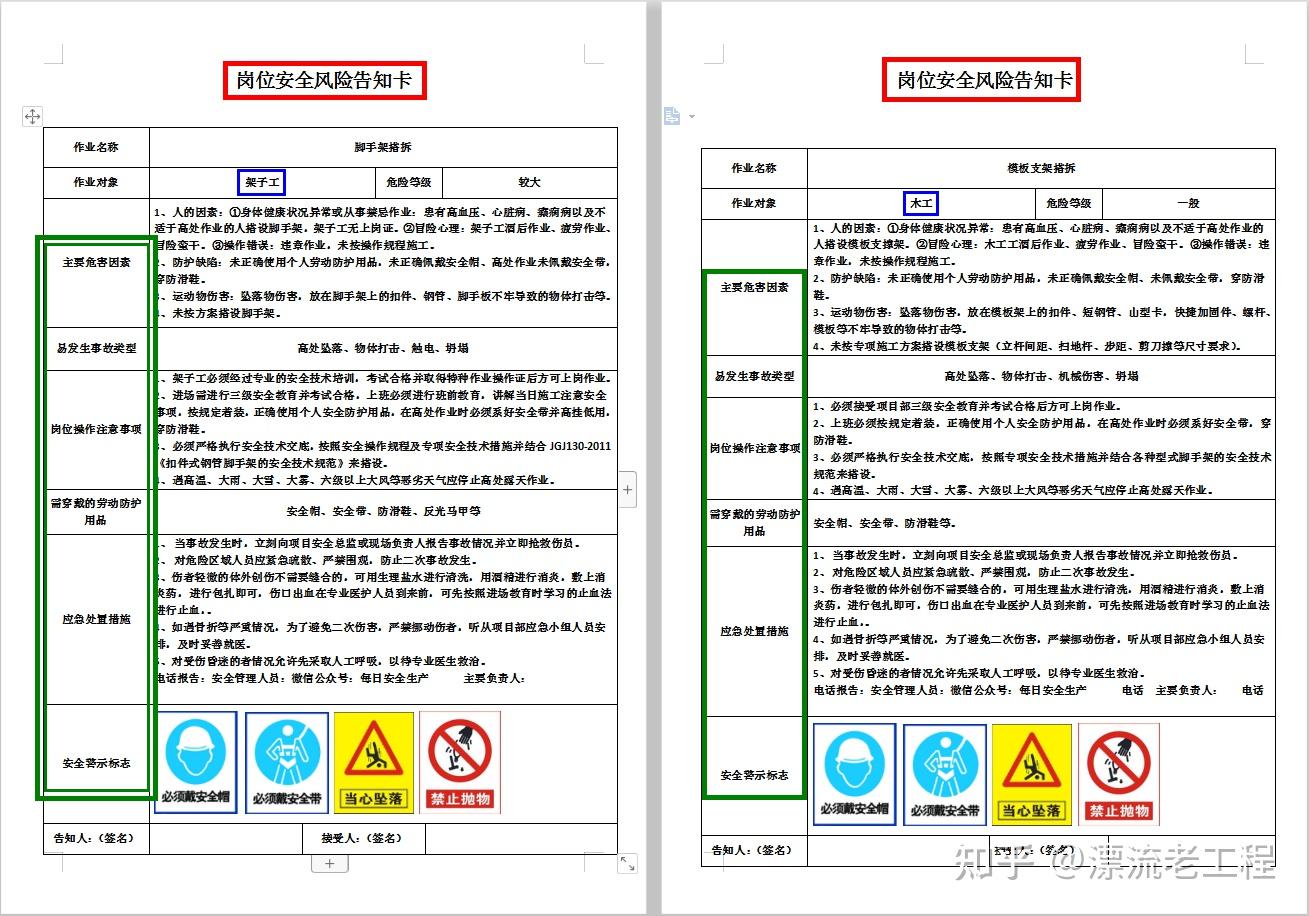Click the 高处坠落、物体打击、触电、坍塌 cell
The image size is (1309, 916).
[383, 349]
